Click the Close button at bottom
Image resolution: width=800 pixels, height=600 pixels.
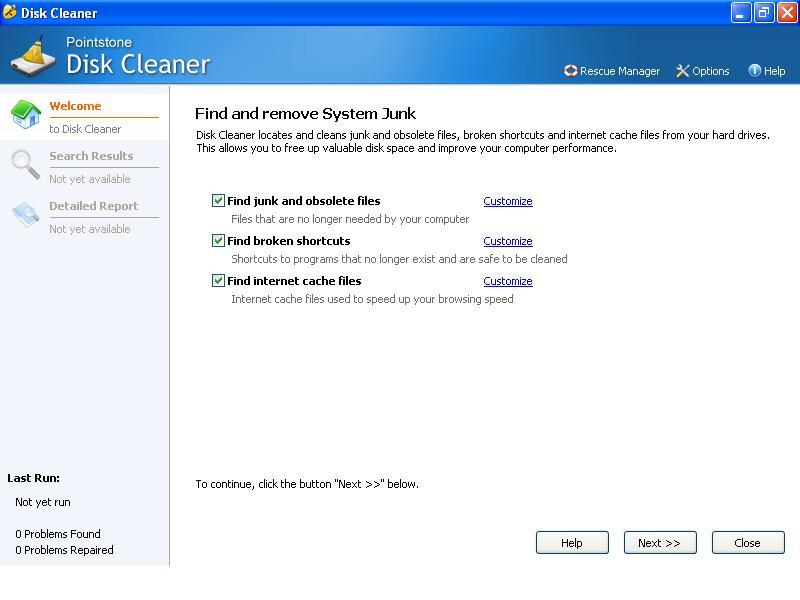coord(748,542)
